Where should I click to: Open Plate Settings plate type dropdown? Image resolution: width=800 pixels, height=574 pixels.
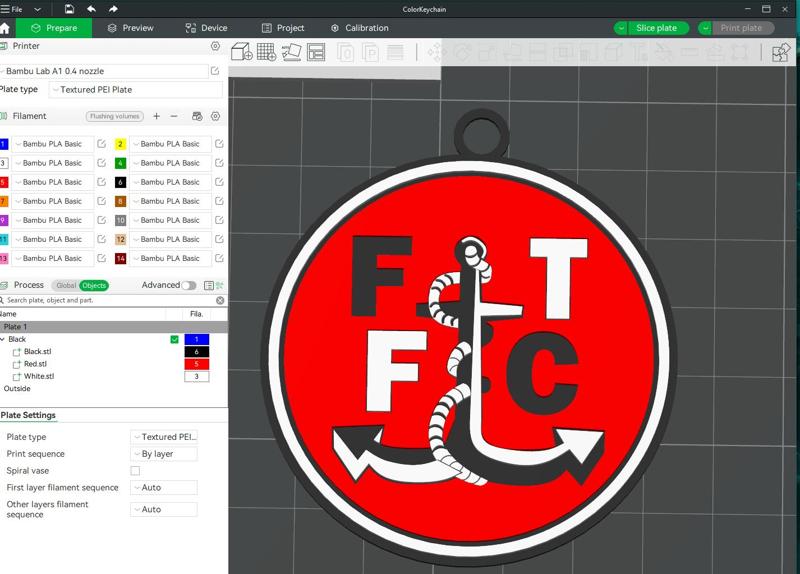click(x=164, y=437)
